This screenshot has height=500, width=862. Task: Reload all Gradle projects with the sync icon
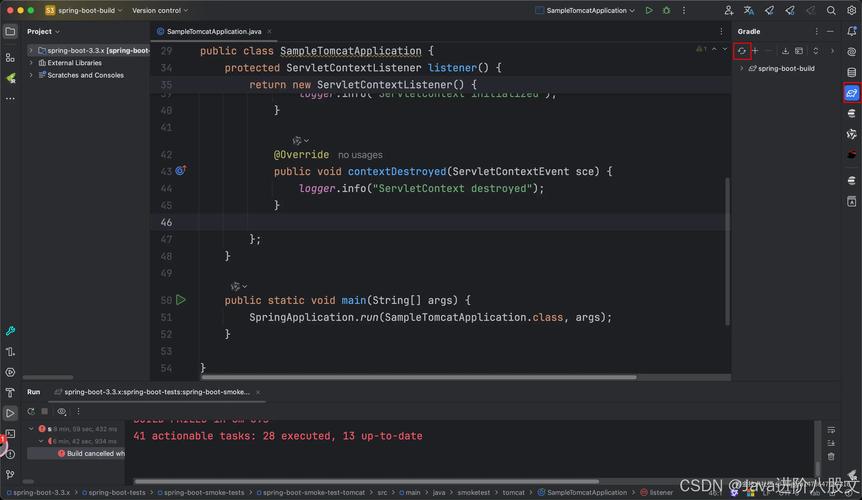[742, 51]
